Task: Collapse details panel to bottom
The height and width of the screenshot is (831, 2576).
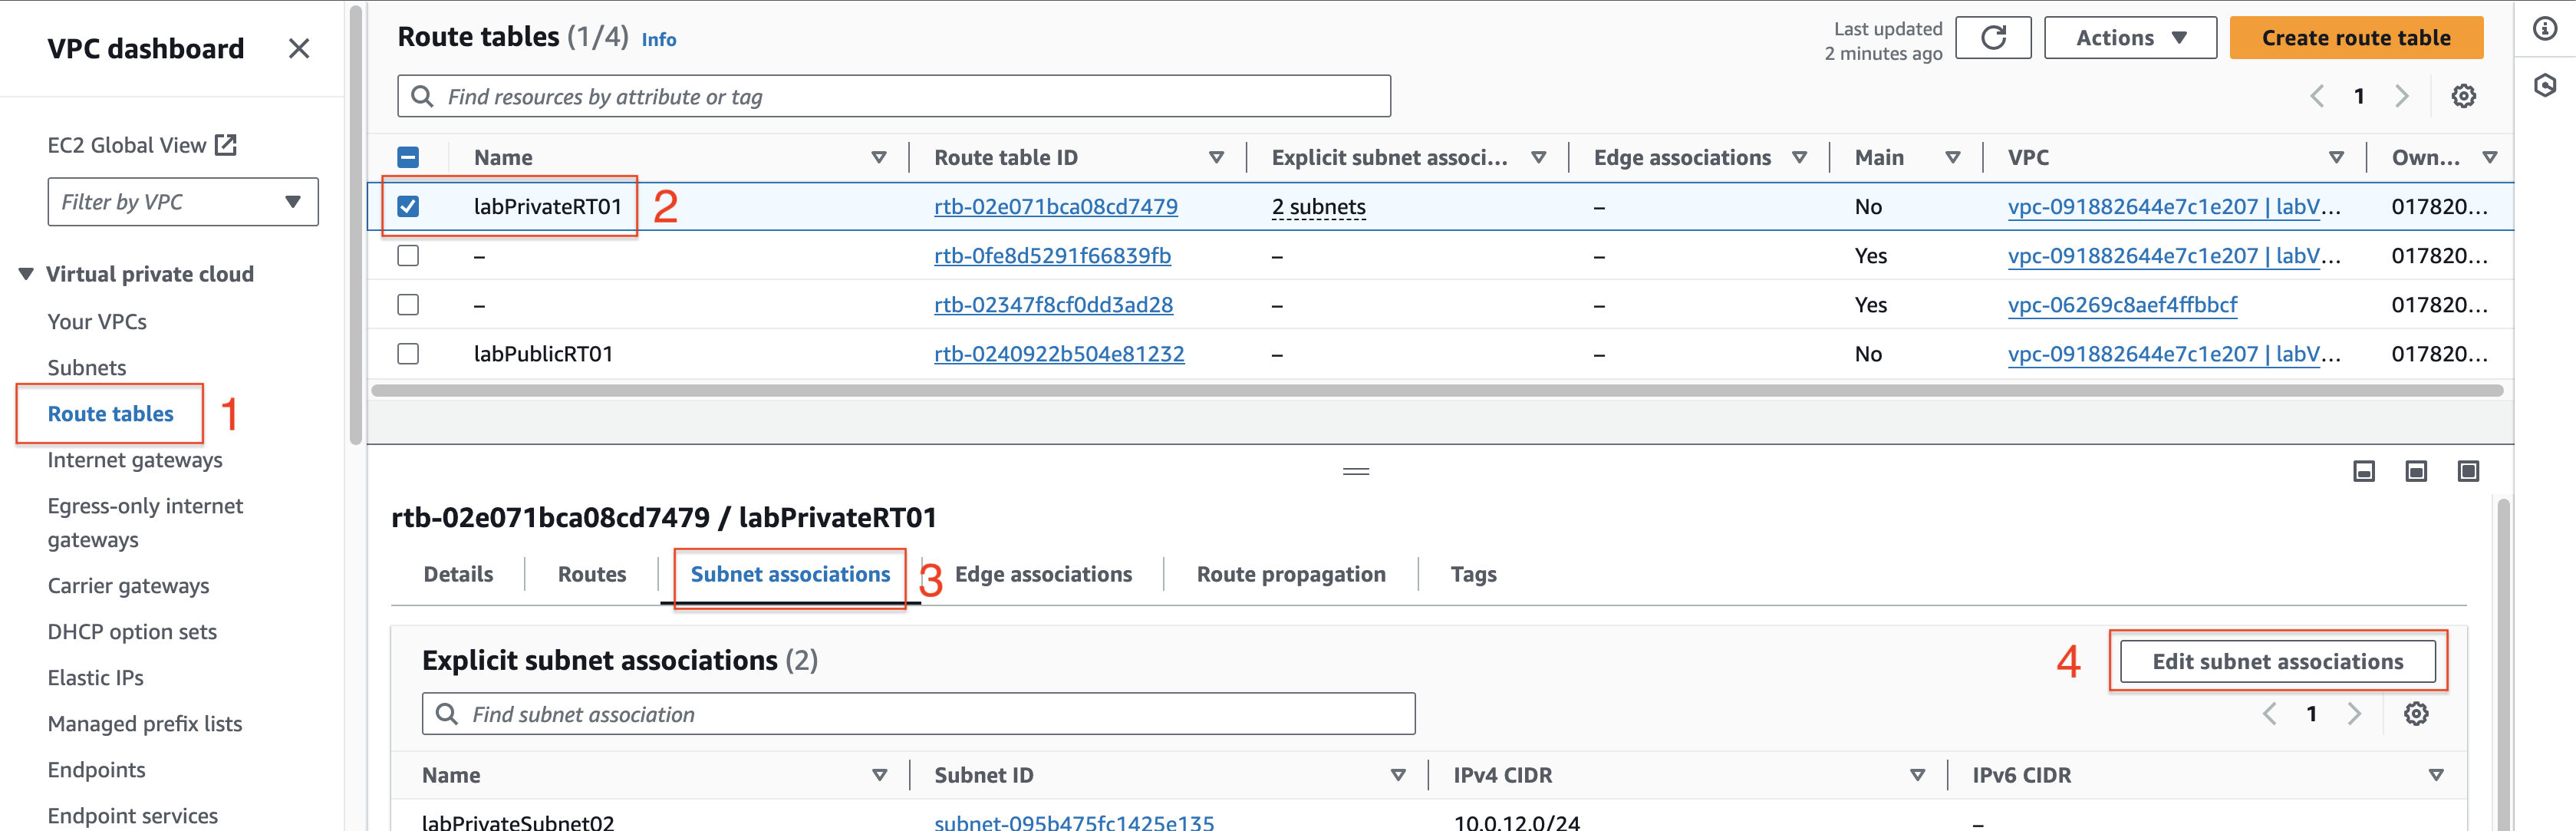Action: click(x=2363, y=471)
